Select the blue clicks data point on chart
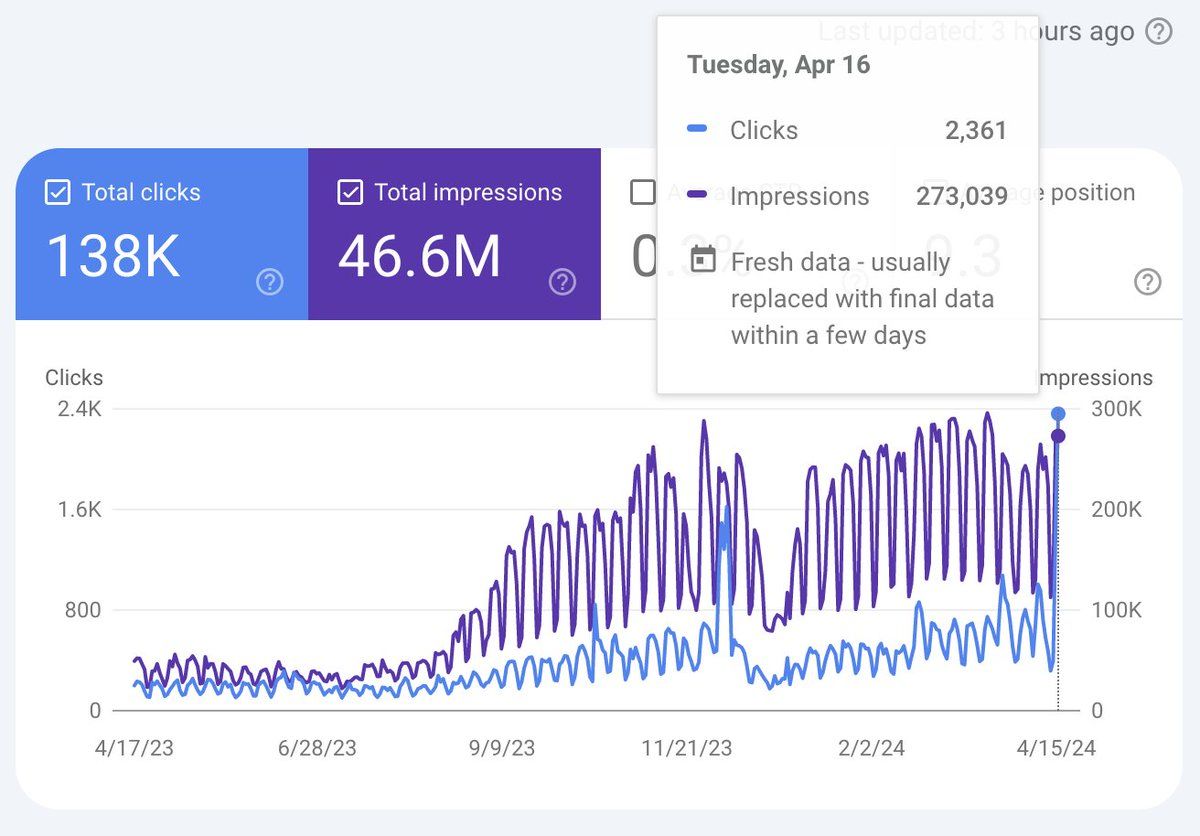The width and height of the screenshot is (1200, 836). click(1058, 414)
